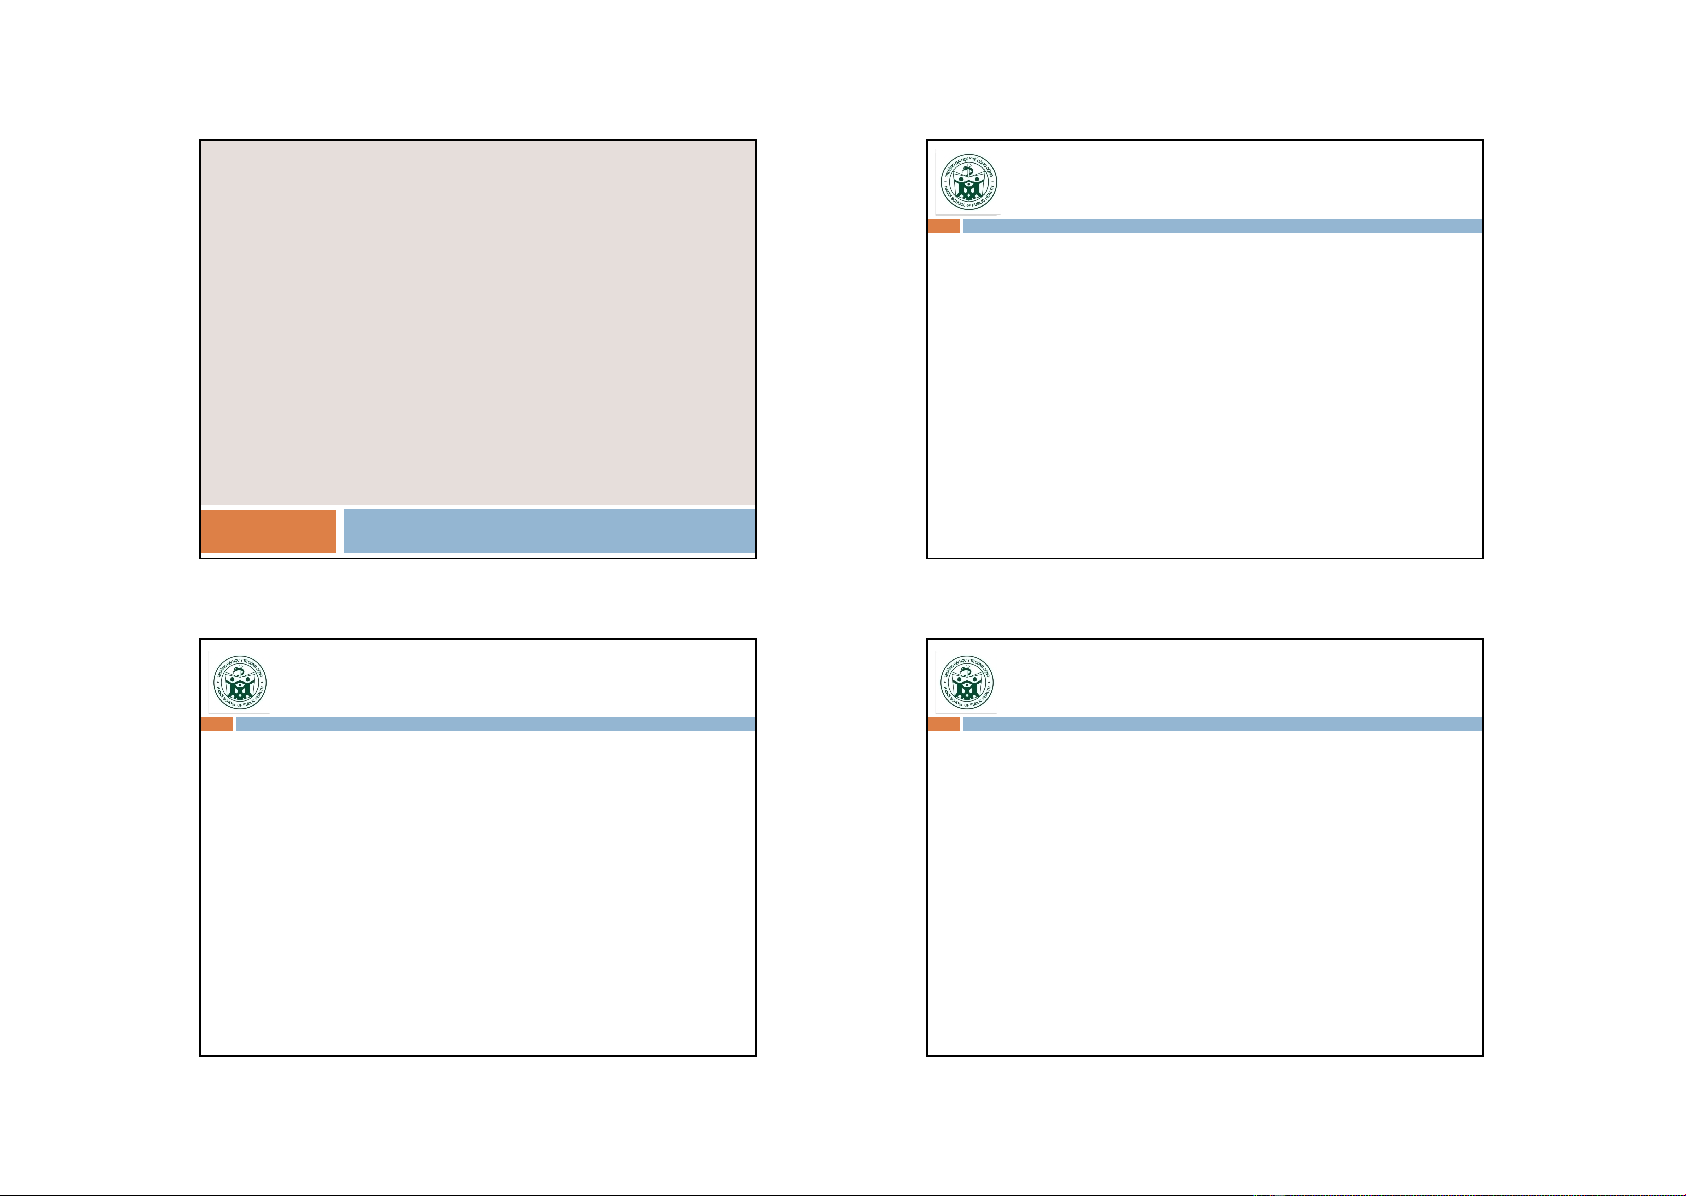Click the blank title area beside the third slide's logo
The image size is (1686, 1196).
click(512, 680)
